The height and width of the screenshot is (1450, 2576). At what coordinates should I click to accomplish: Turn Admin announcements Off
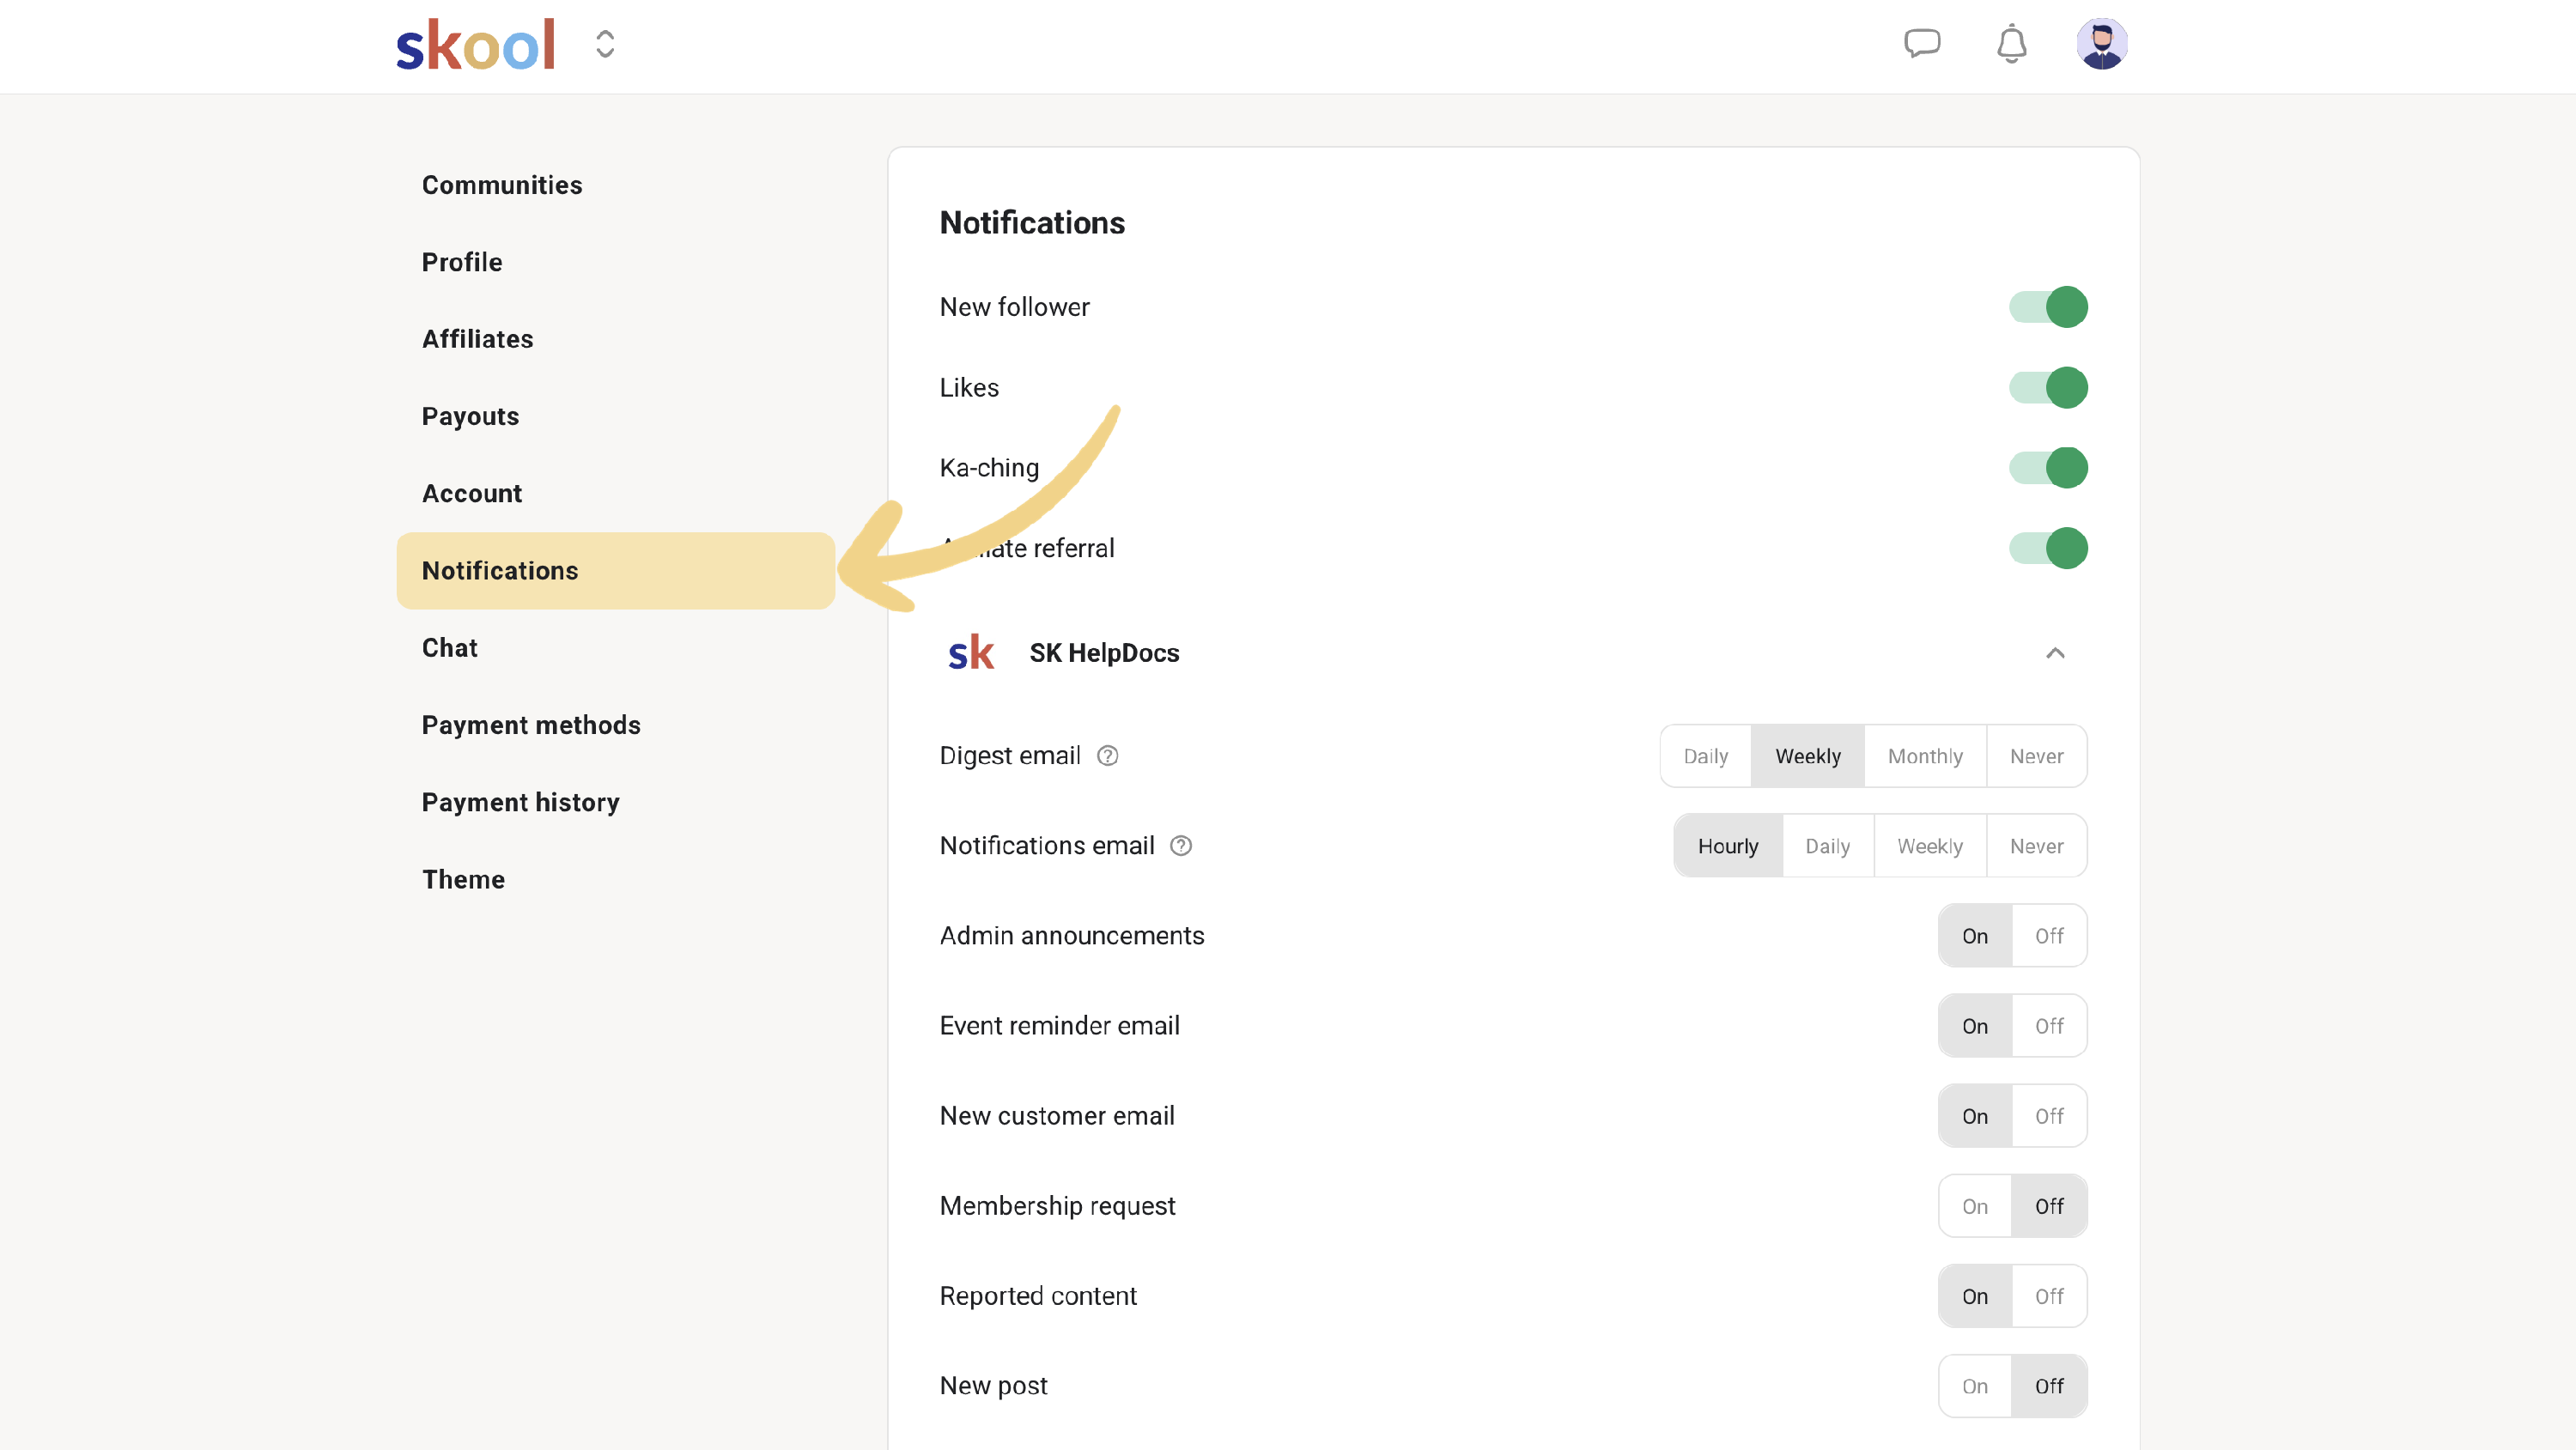tap(2049, 936)
